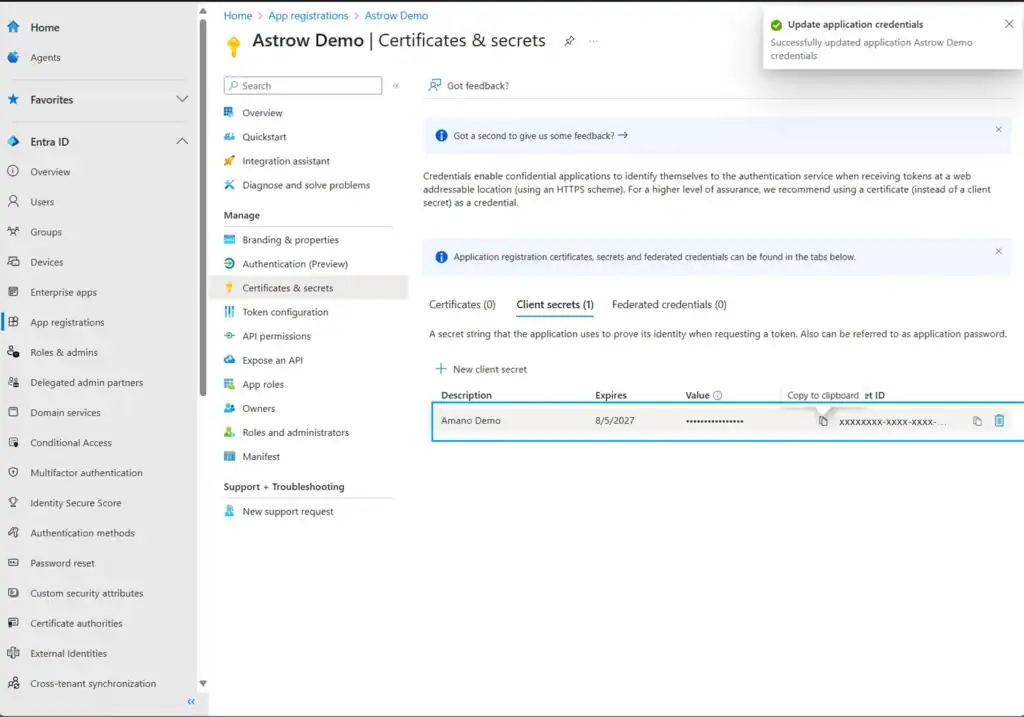The image size is (1024, 717).
Task: Open Domain services in the sidebar
Action: 65,412
